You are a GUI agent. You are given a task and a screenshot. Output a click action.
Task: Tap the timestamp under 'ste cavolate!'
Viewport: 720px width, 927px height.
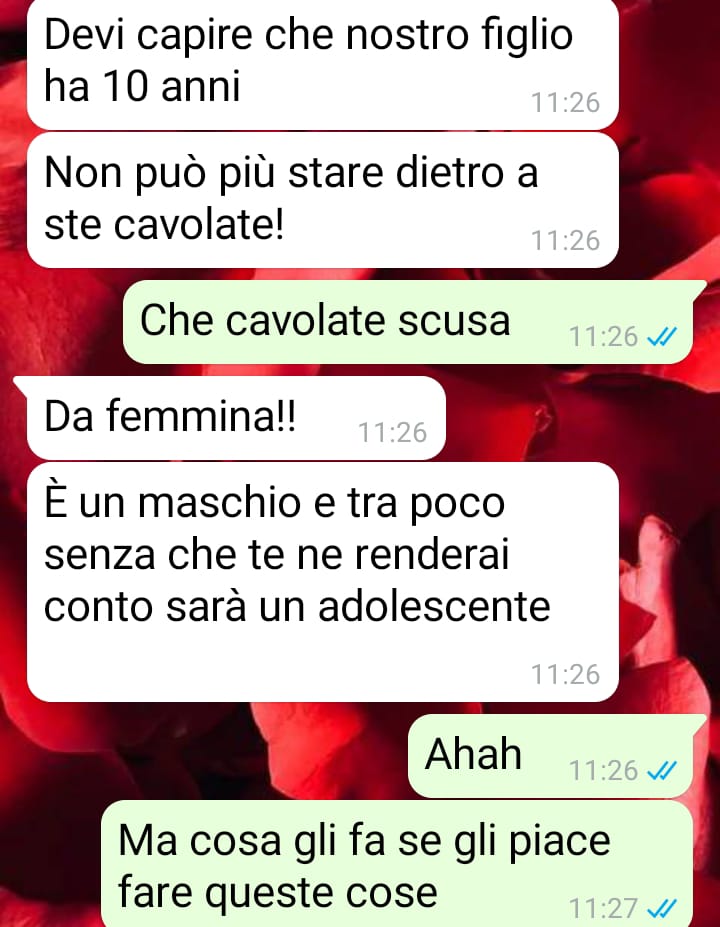[x=566, y=241]
